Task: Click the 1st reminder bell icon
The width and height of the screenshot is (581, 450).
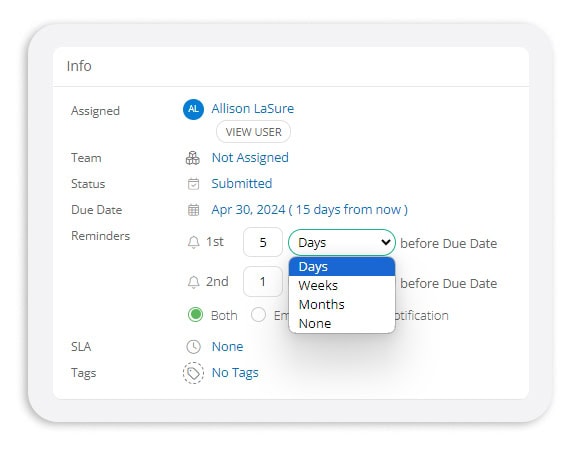Action: coord(193,242)
